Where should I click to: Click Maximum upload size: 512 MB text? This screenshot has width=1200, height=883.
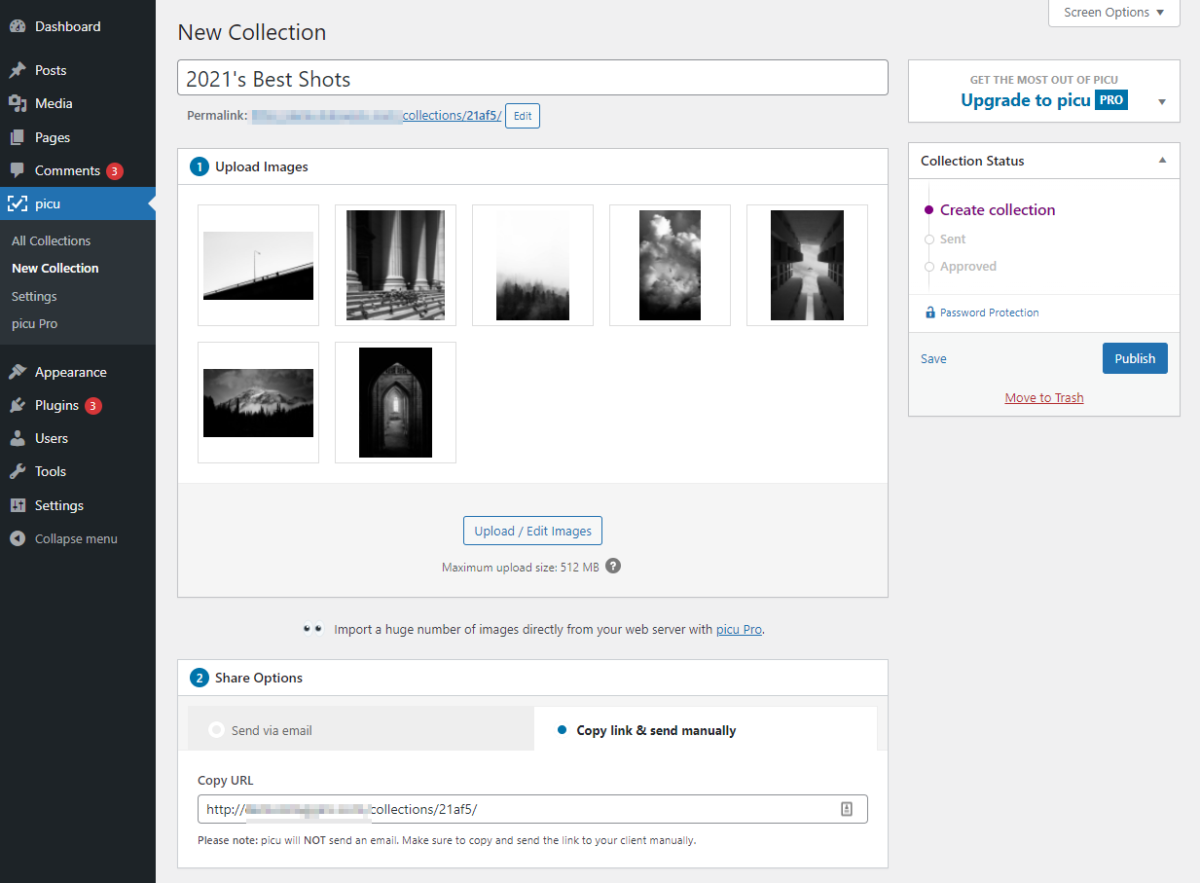coord(521,567)
